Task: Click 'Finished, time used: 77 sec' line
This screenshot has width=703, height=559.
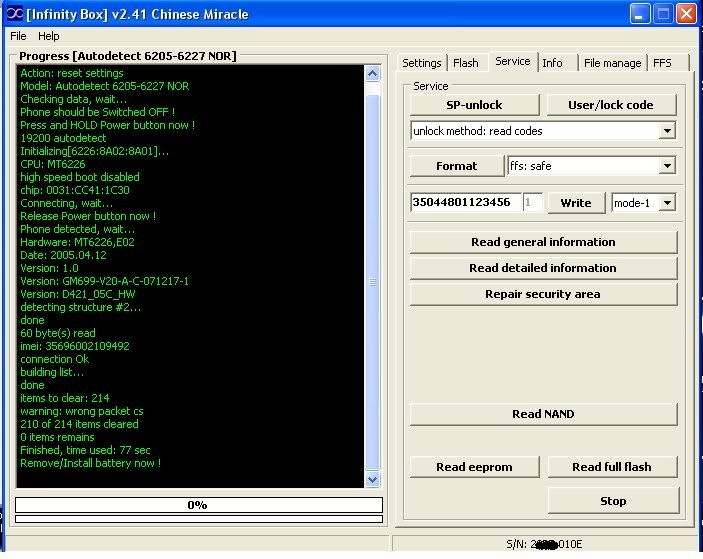Action: point(85,450)
